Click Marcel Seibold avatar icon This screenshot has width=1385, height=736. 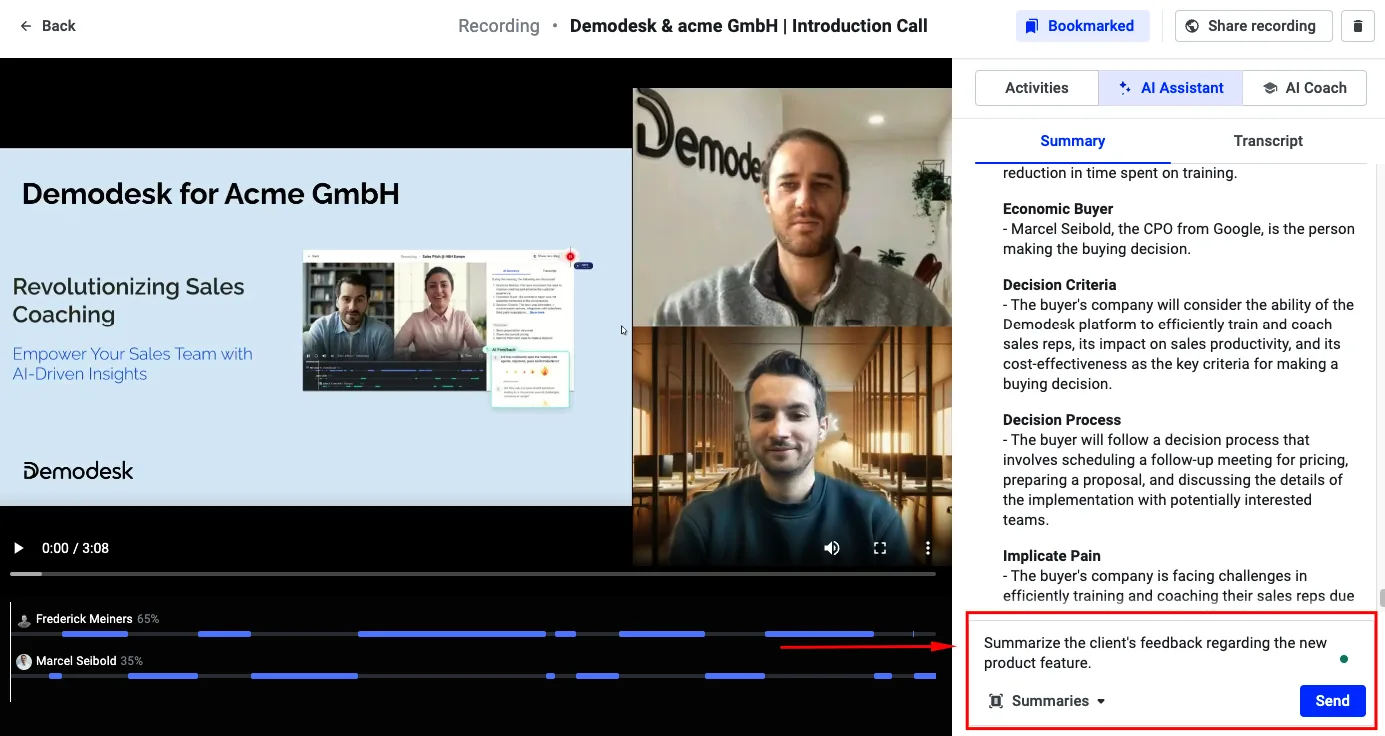(x=24, y=661)
